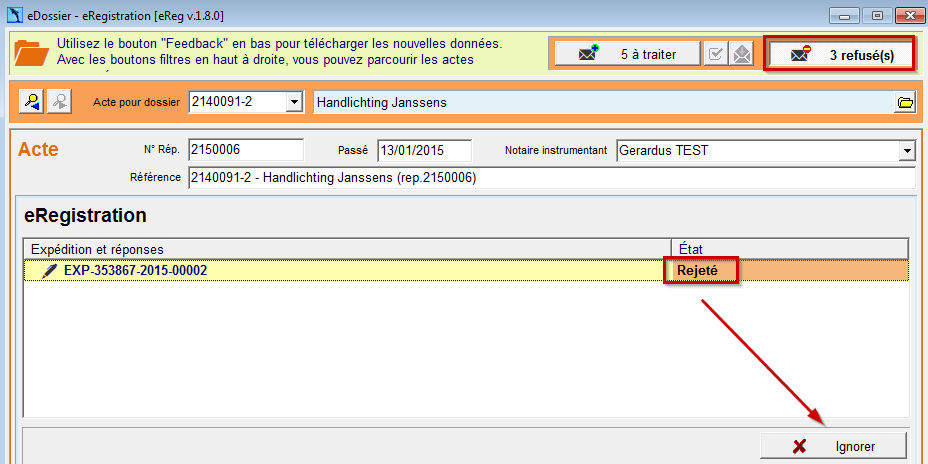Screen dimensions: 928x464
Task: Click the Passé date field 13/01/2015
Action: pyautogui.click(x=424, y=150)
